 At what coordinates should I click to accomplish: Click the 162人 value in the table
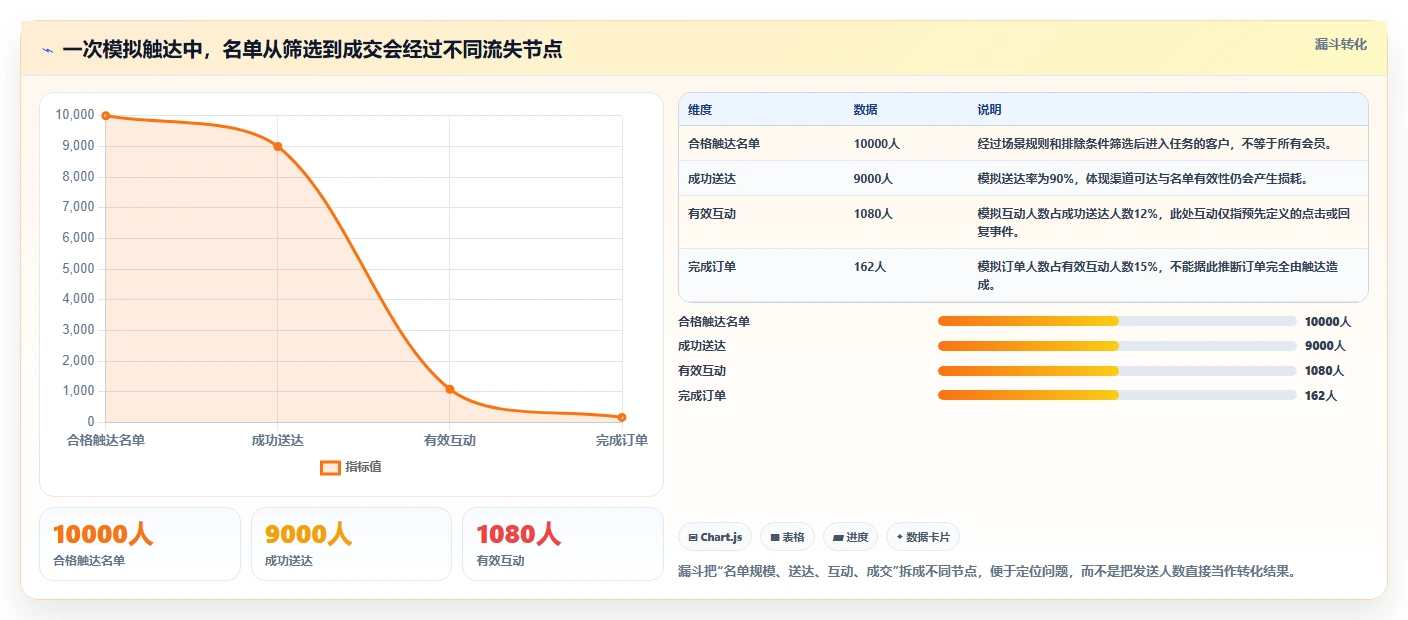click(x=869, y=267)
